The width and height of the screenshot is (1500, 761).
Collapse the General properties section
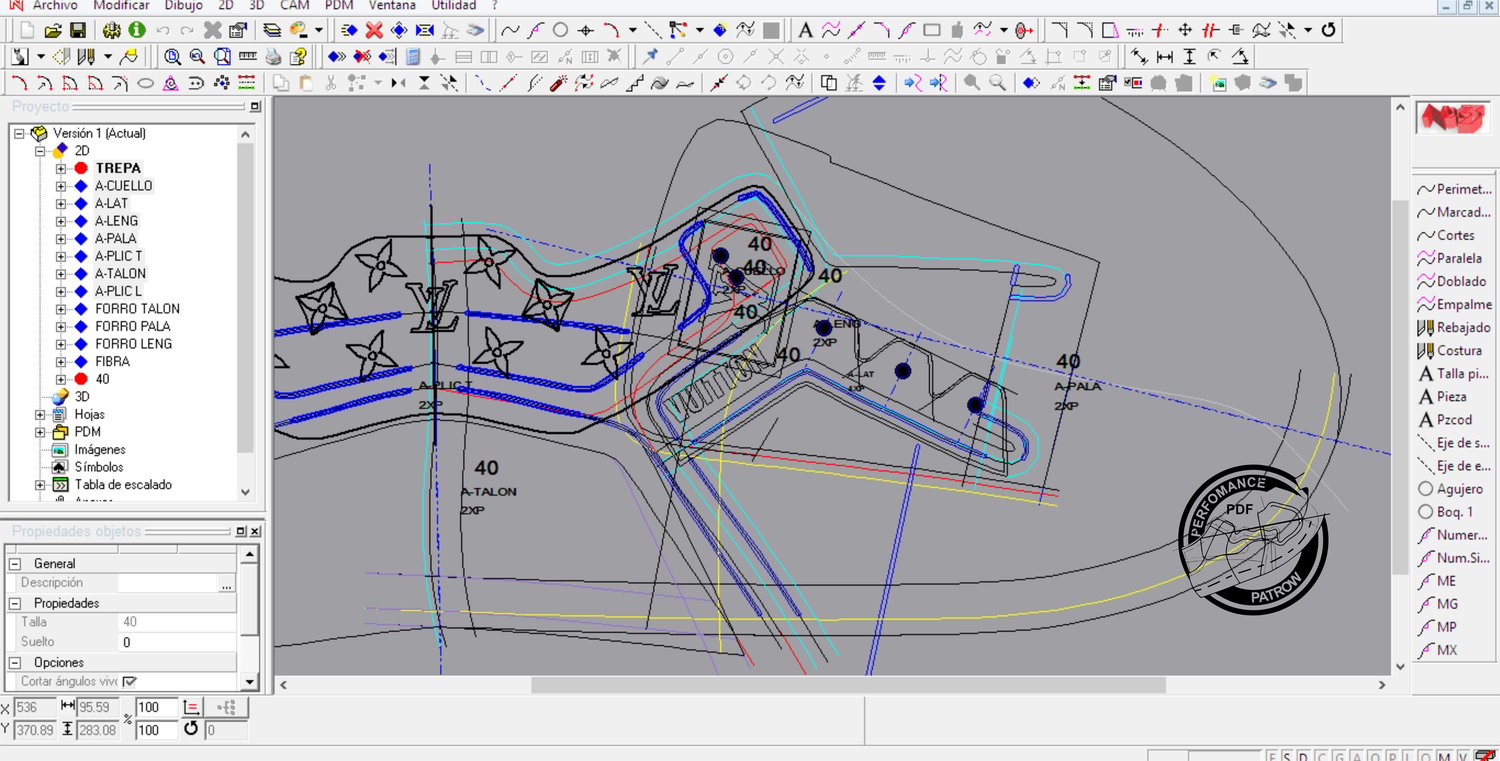click(x=16, y=564)
